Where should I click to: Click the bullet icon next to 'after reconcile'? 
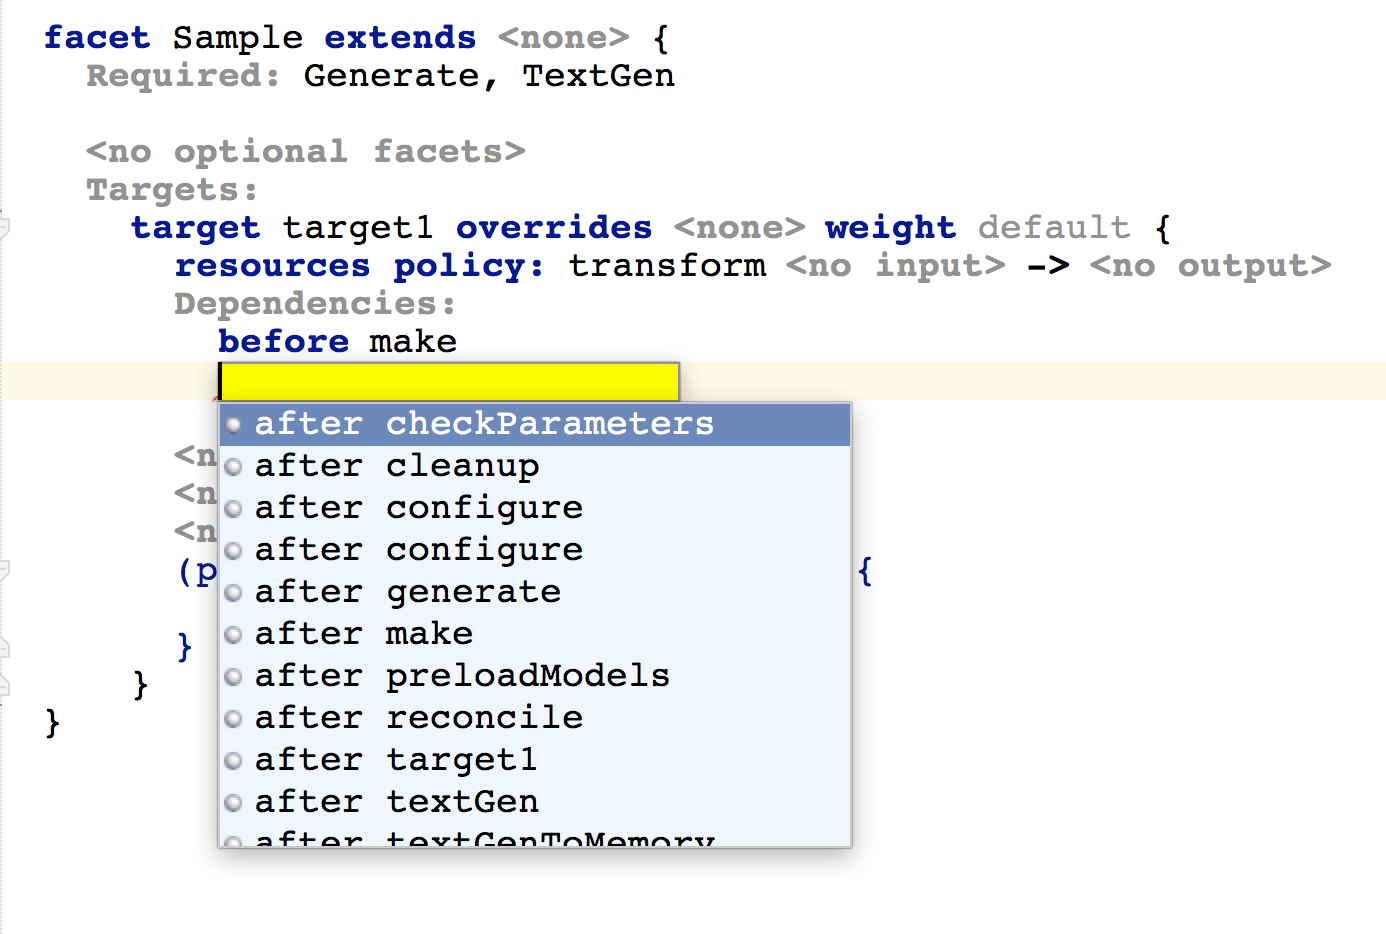[x=234, y=719]
